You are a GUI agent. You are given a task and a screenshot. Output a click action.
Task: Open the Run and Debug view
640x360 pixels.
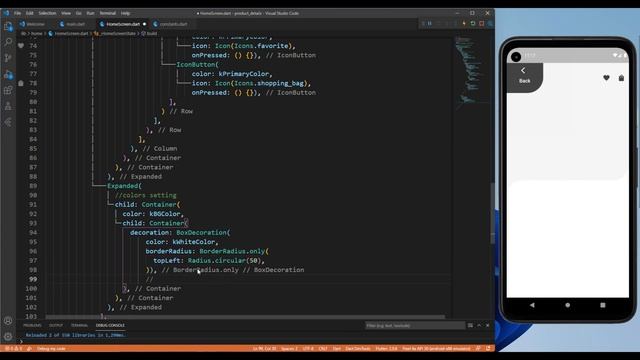8,74
